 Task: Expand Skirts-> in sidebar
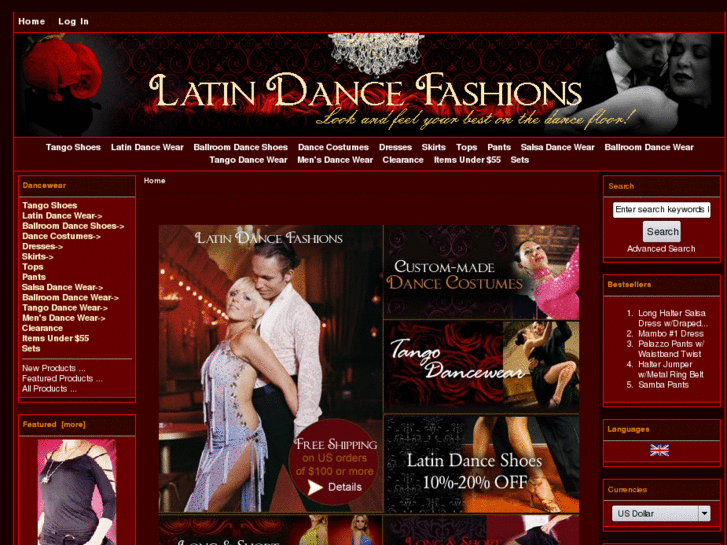38,256
